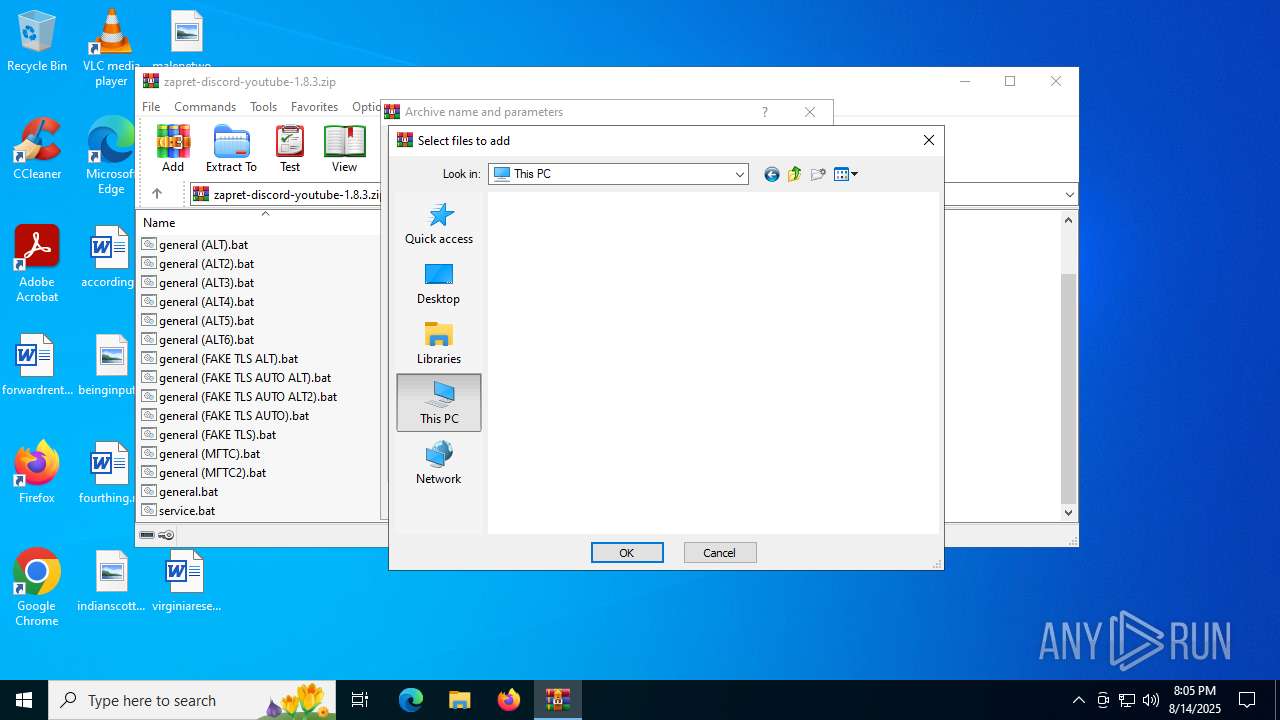Screen dimensions: 1280x720
Task: Click OK in Select files dialog
Action: [627, 553]
